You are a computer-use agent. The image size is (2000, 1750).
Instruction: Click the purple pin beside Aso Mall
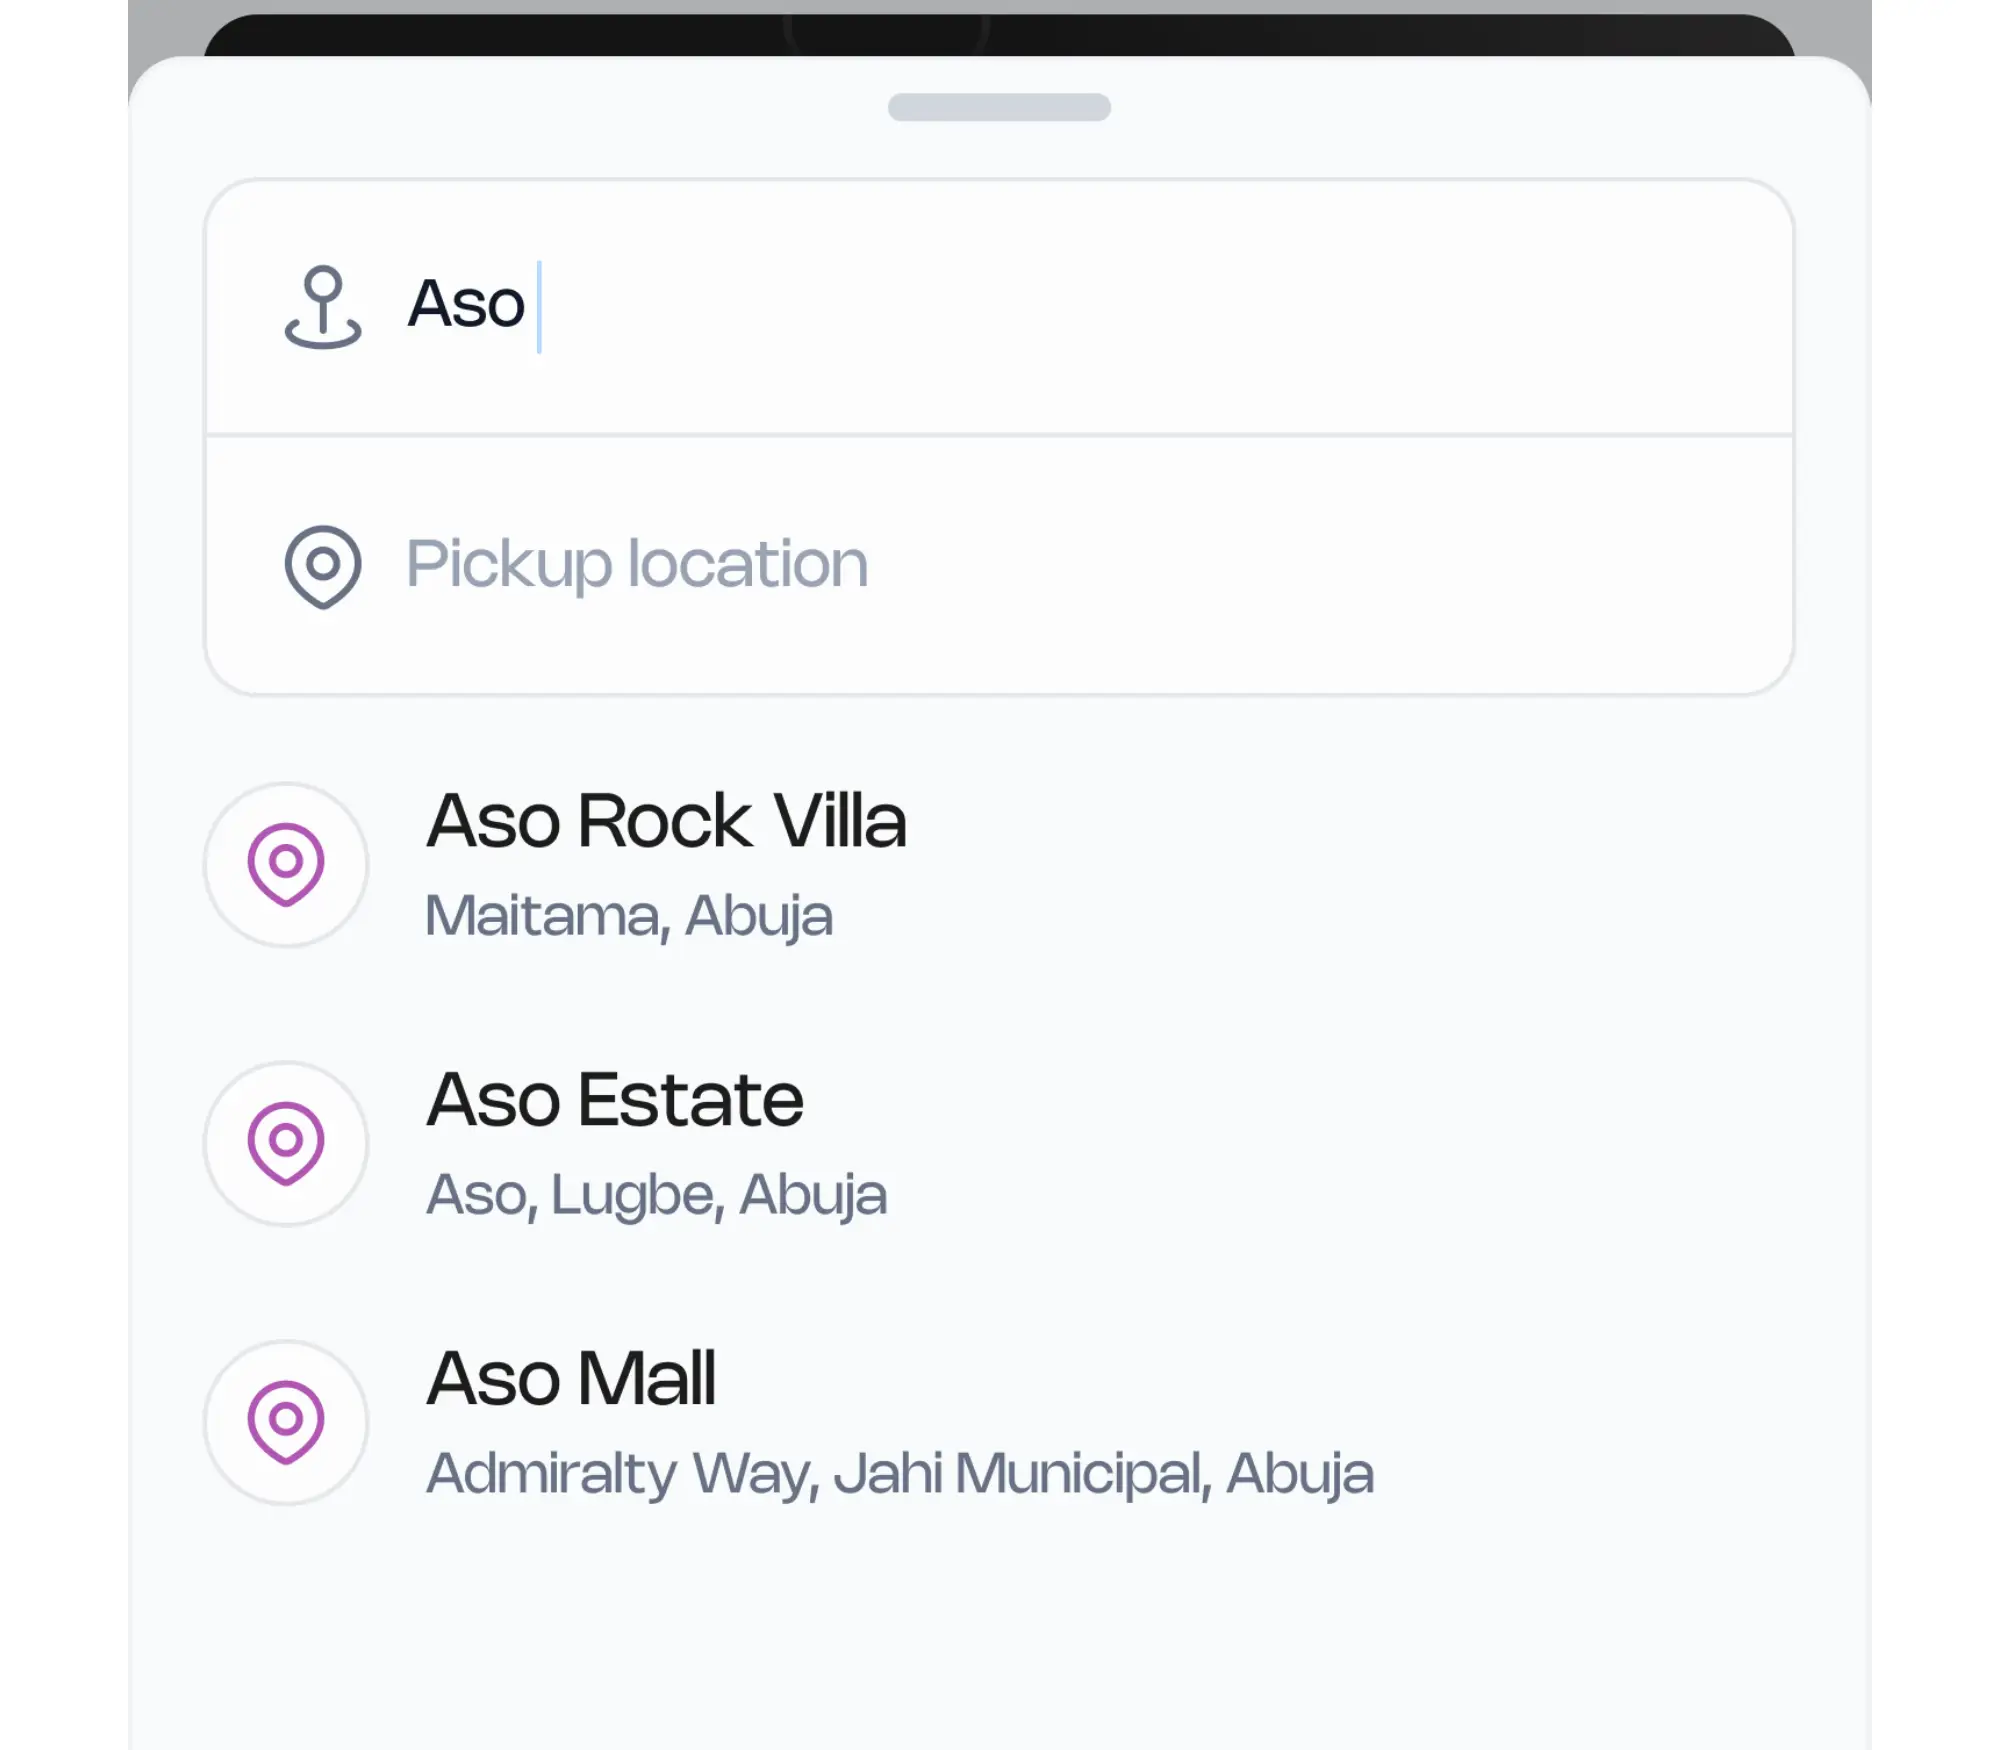286,1422
